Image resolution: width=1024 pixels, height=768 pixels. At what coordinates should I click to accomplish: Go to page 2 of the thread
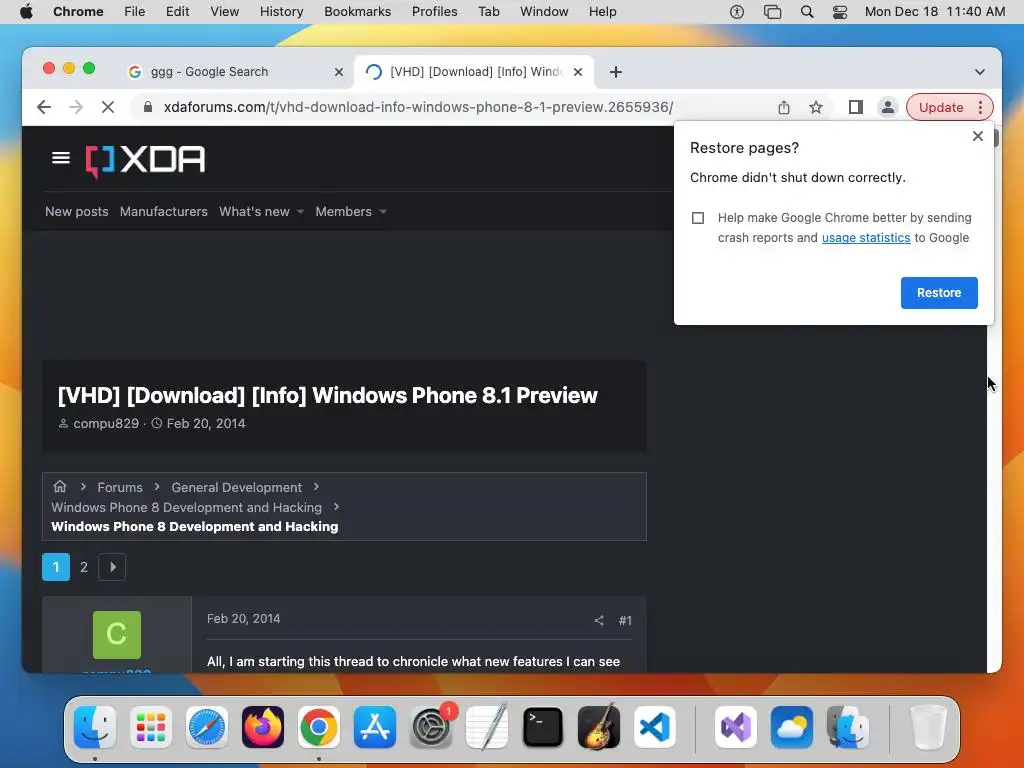84,567
